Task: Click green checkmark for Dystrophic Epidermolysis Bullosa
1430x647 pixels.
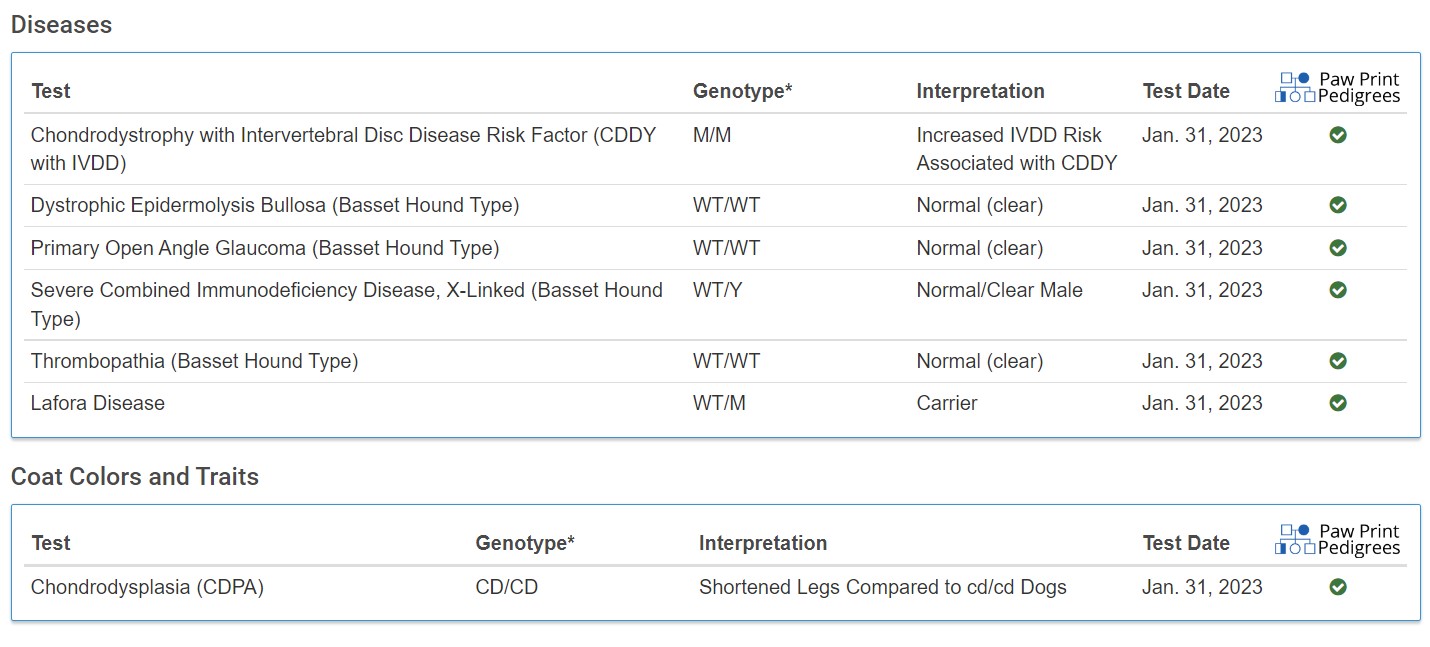Action: point(1338,205)
